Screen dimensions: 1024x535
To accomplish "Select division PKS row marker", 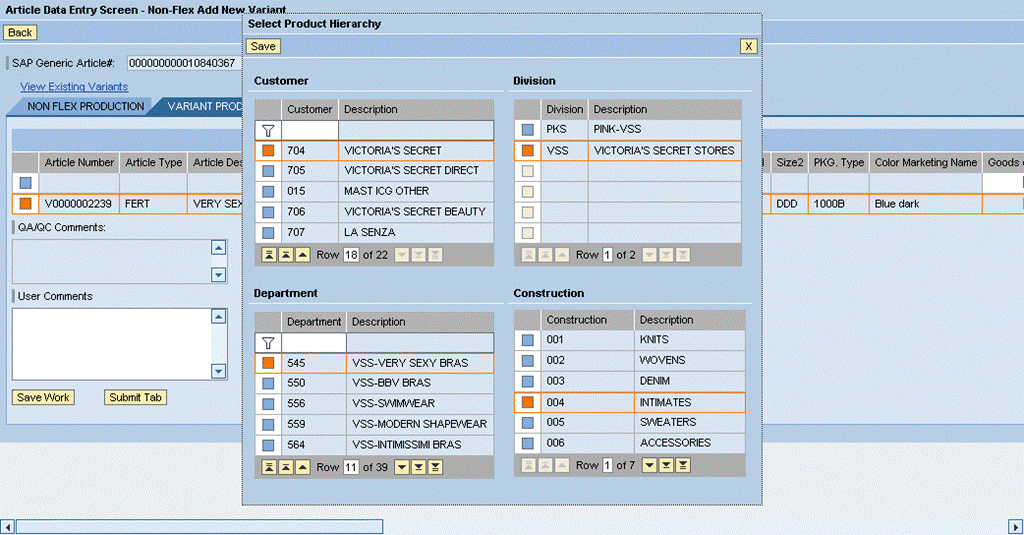I will (528, 130).
